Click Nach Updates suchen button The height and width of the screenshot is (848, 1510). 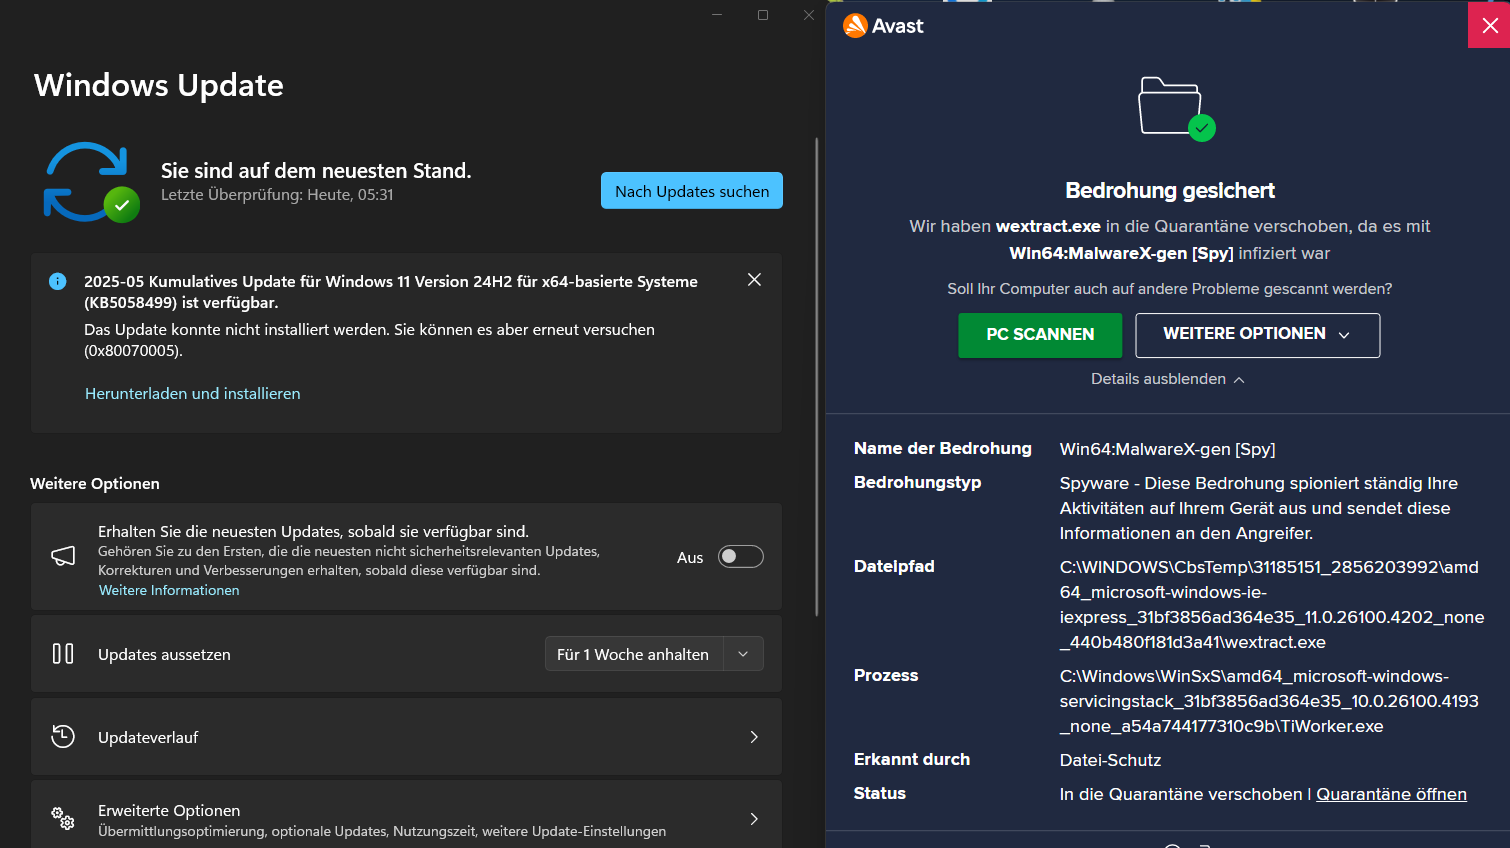[692, 191]
